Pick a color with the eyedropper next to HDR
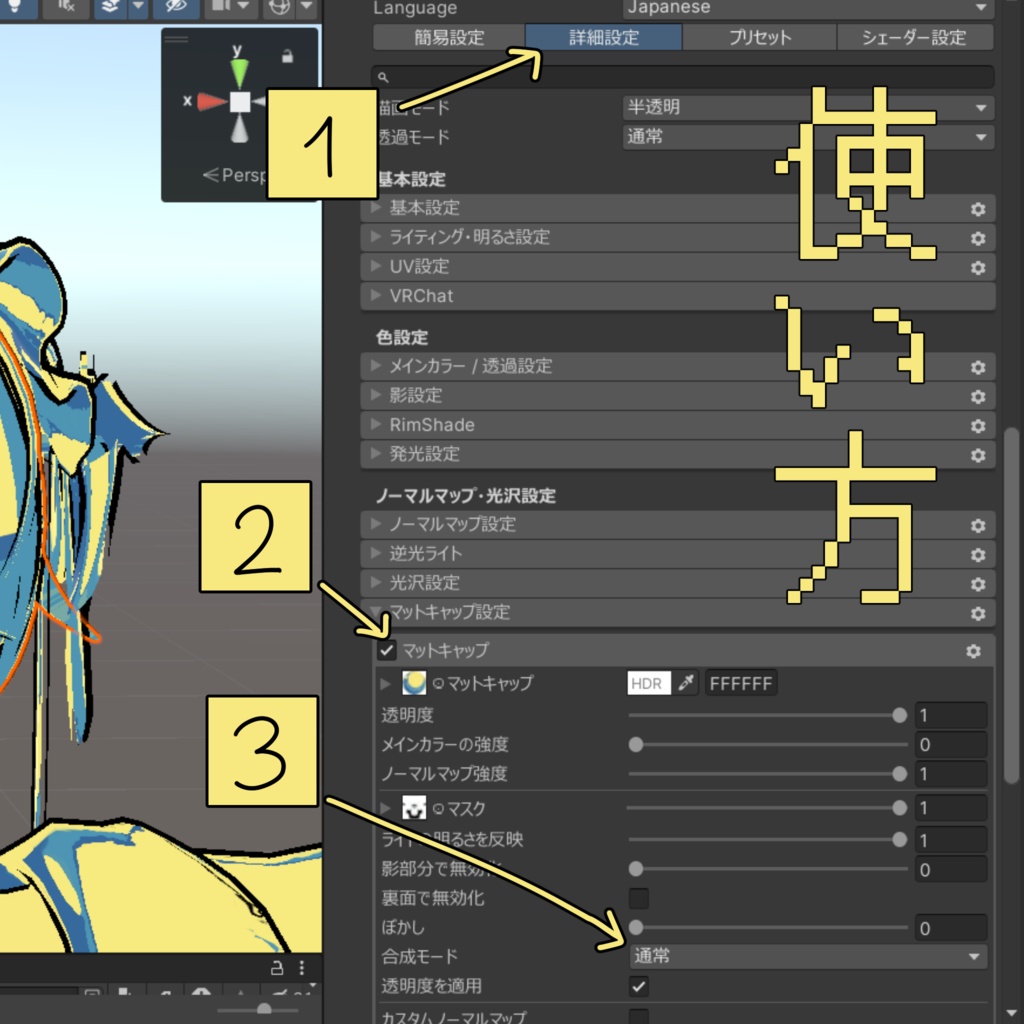The height and width of the screenshot is (1024, 1024). click(x=687, y=683)
